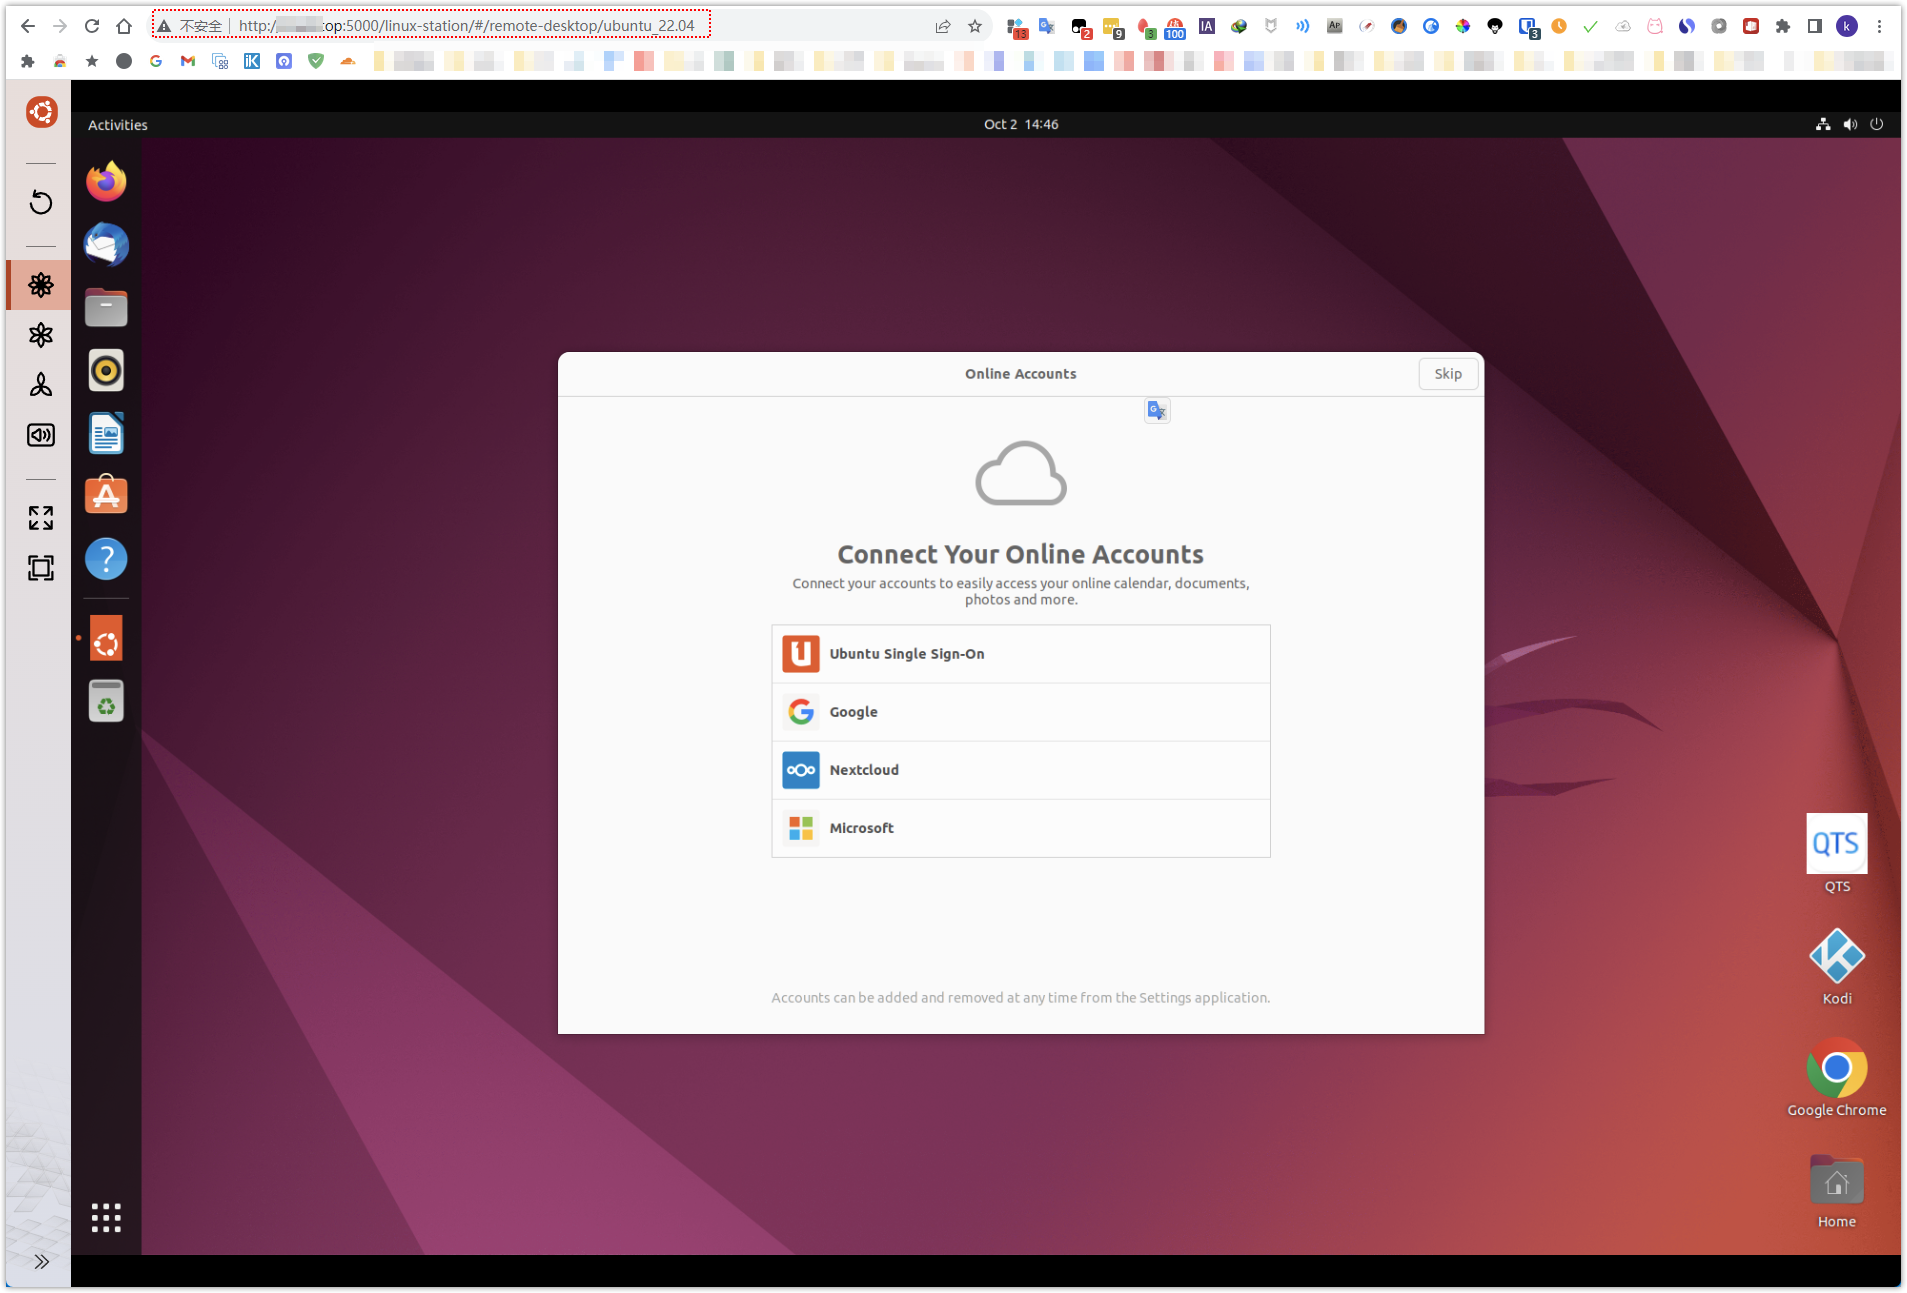Launch Thunderbird Mail from the dock
The width and height of the screenshot is (1907, 1293).
tap(106, 245)
